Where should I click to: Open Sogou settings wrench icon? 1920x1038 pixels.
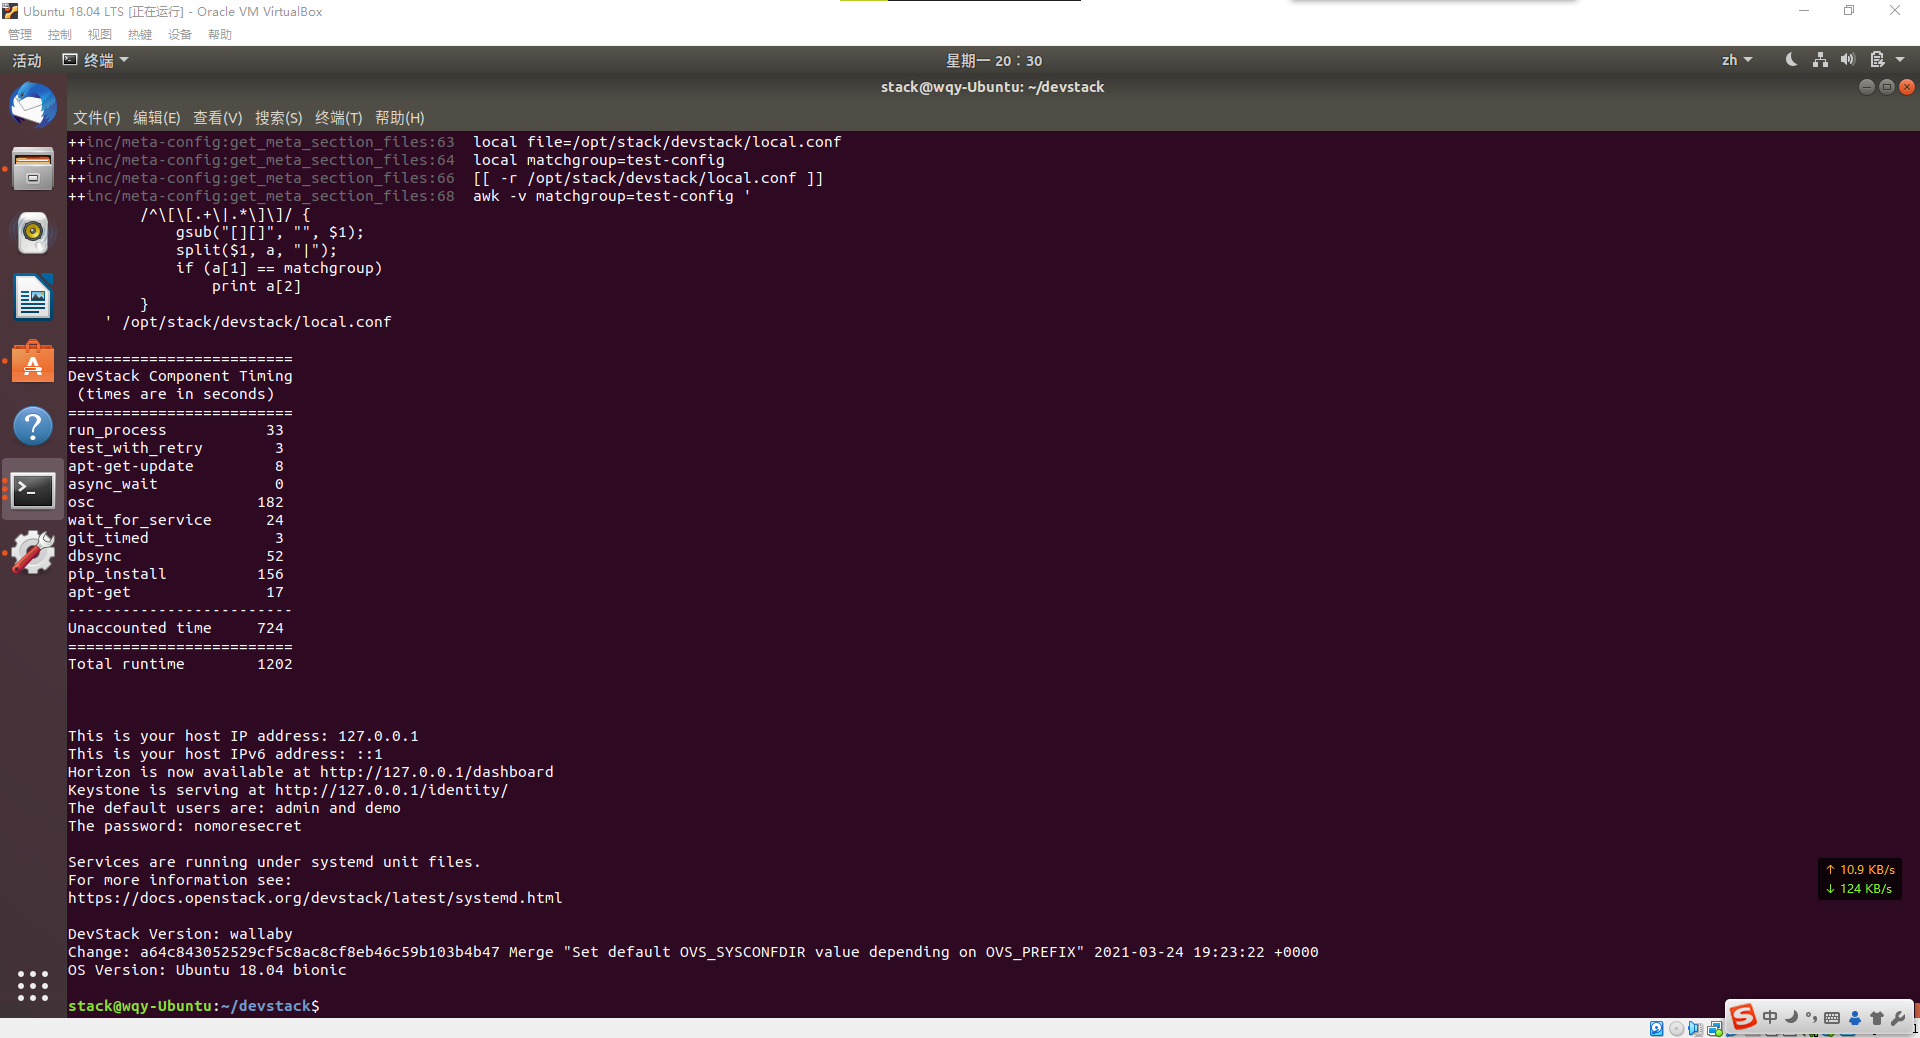tap(1898, 1018)
